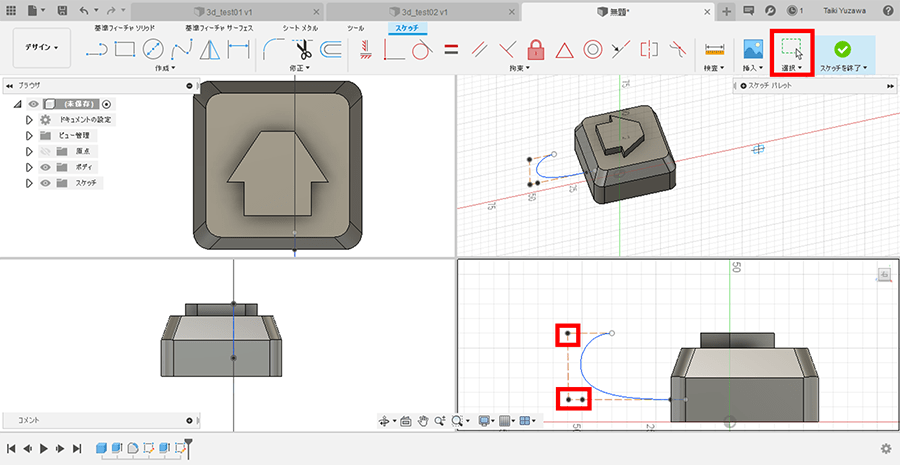Activate the Spline sketch tool

(x=181, y=48)
